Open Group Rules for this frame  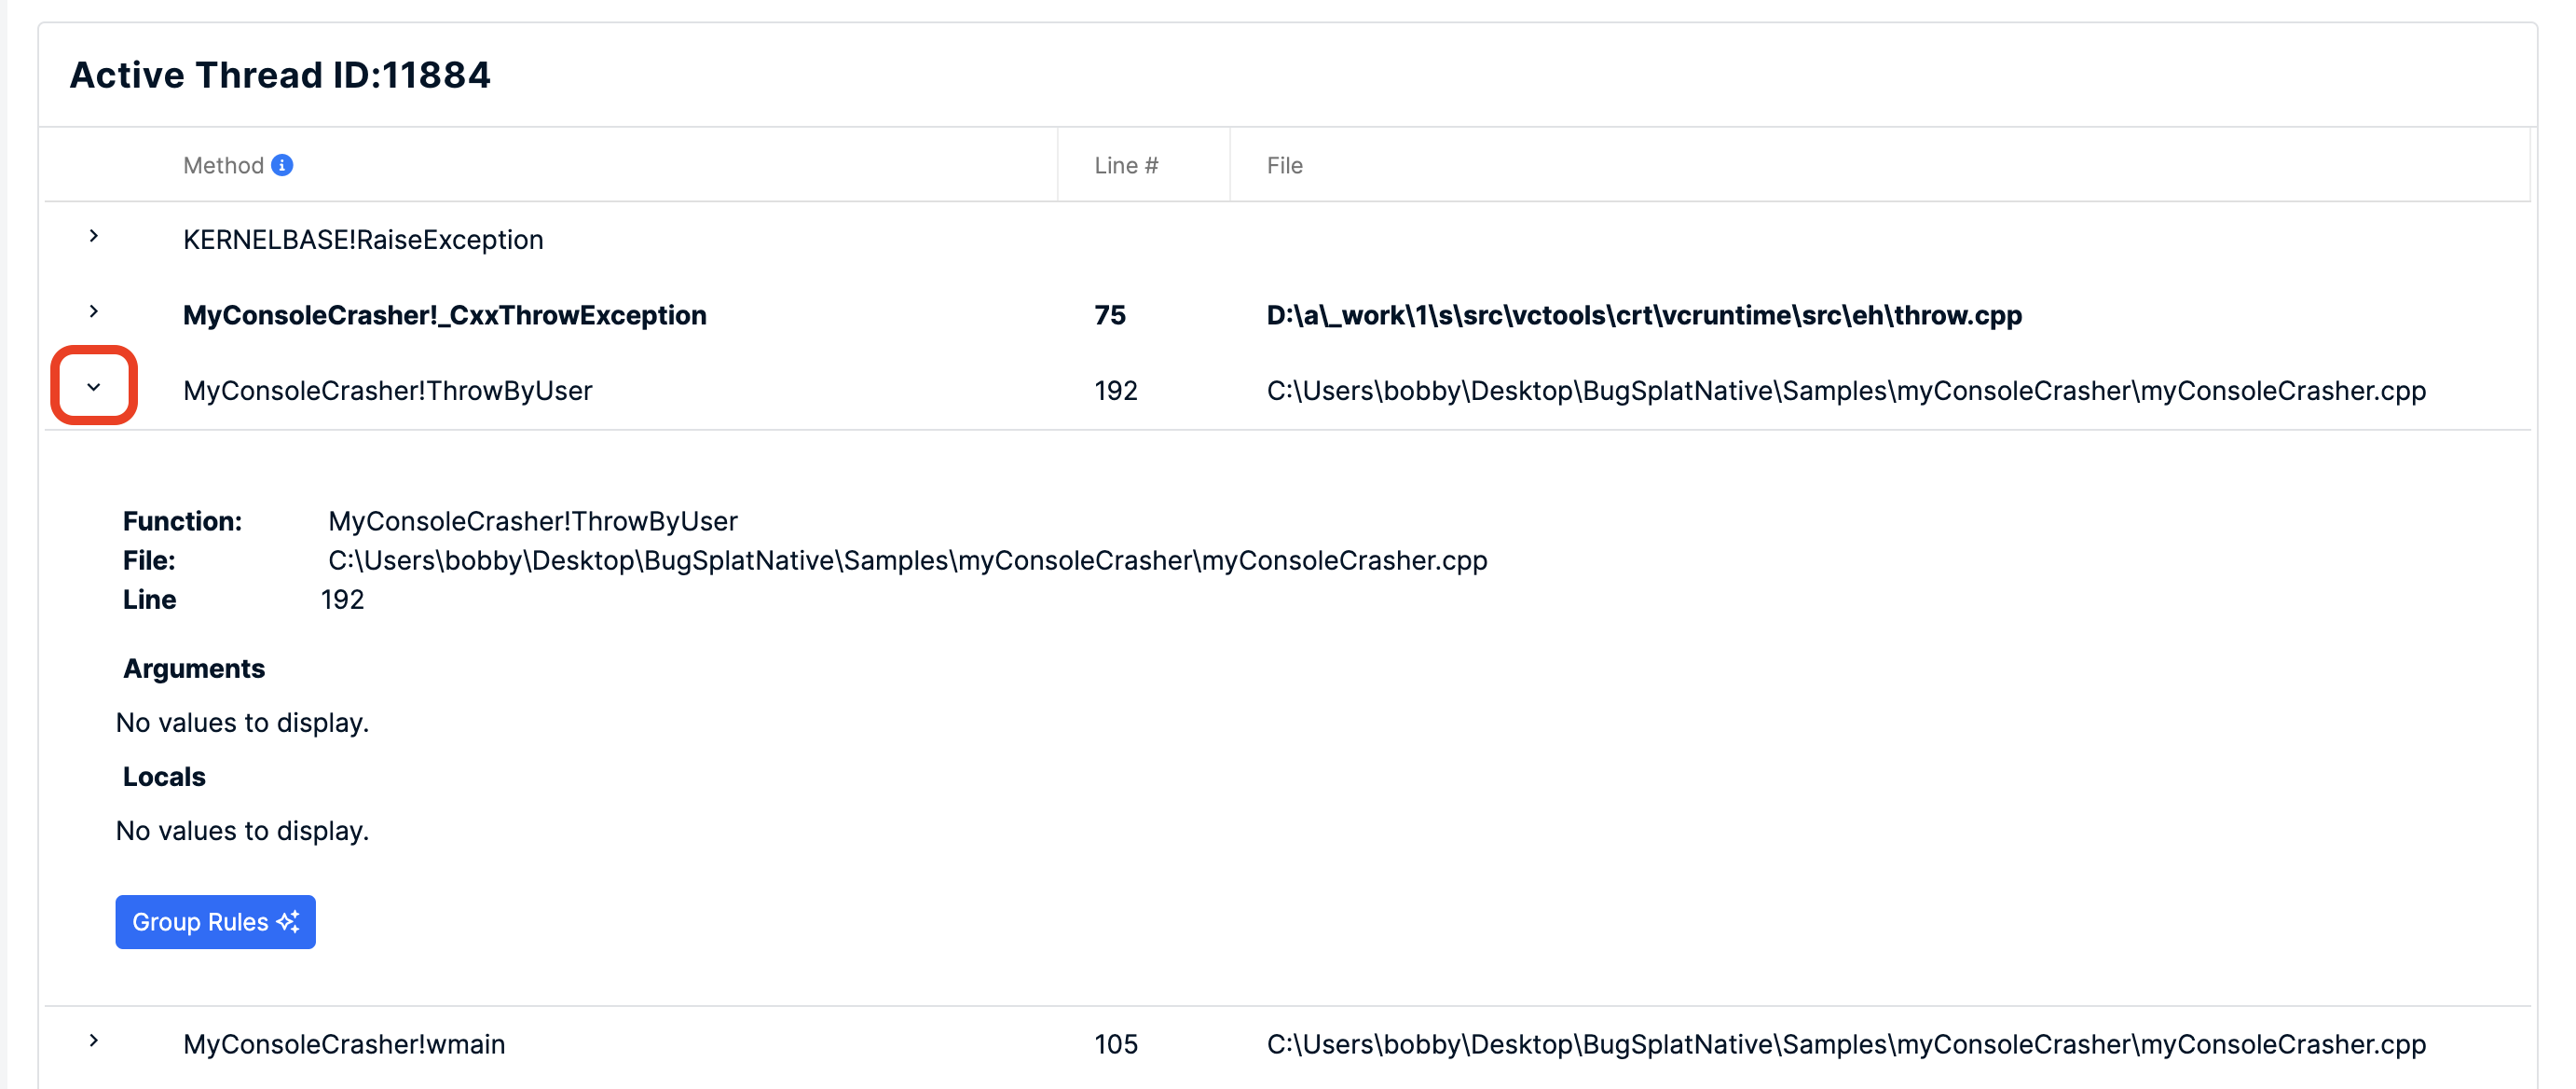215,922
